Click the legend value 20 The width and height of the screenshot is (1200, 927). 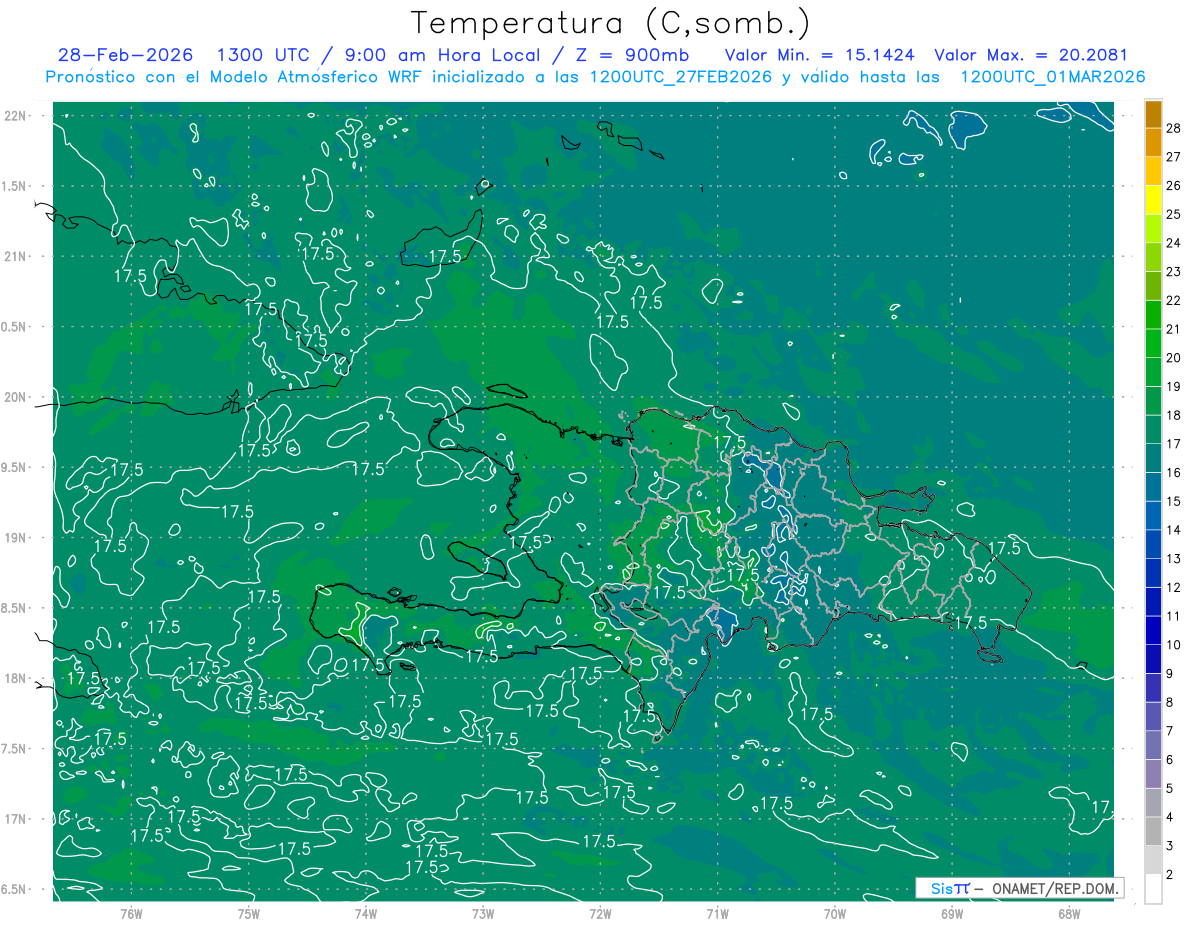1173,357
